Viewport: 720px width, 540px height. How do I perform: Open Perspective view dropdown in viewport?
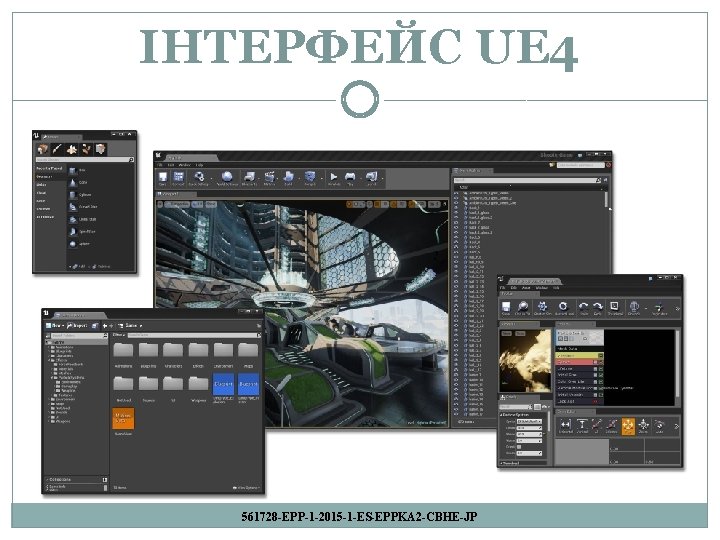click(x=177, y=204)
